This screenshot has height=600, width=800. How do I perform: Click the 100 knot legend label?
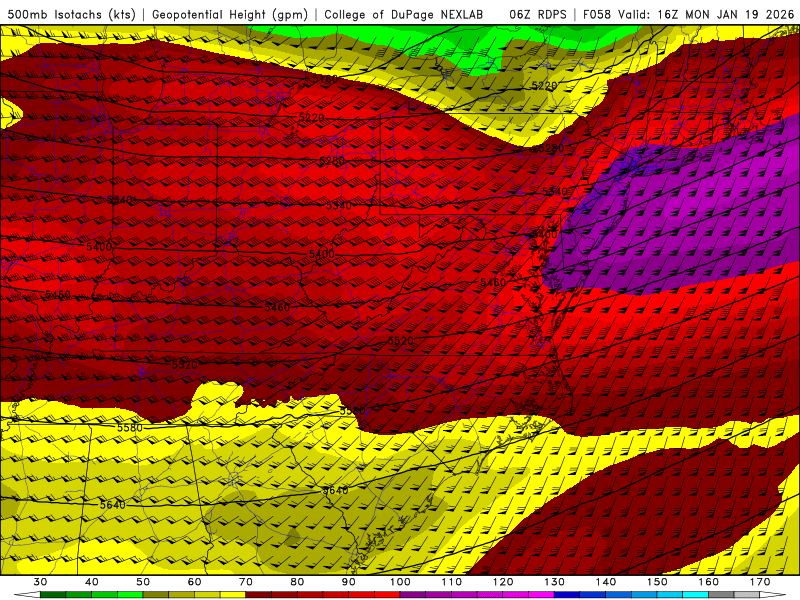tap(400, 582)
